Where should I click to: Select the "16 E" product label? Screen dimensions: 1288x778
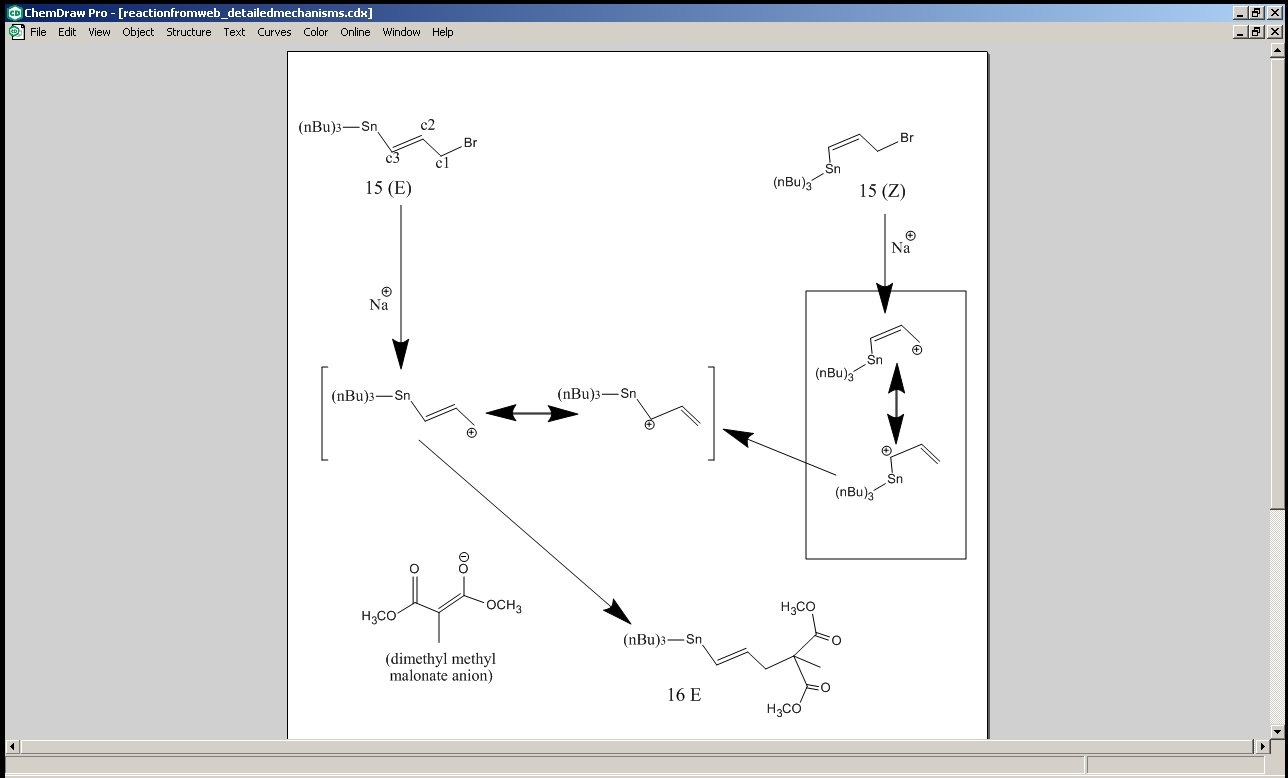click(684, 694)
